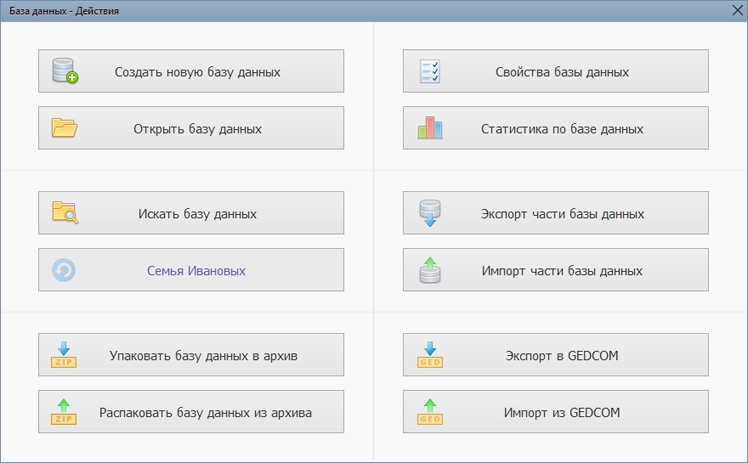
Task: Start 'Импорт из GEDCOM'
Action: (556, 412)
